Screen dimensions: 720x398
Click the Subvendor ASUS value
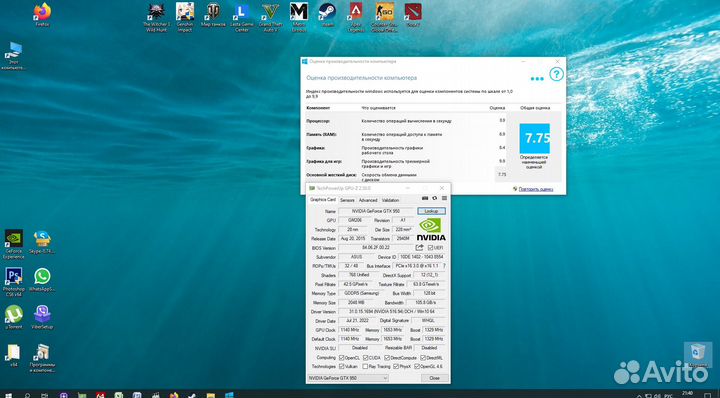point(357,257)
